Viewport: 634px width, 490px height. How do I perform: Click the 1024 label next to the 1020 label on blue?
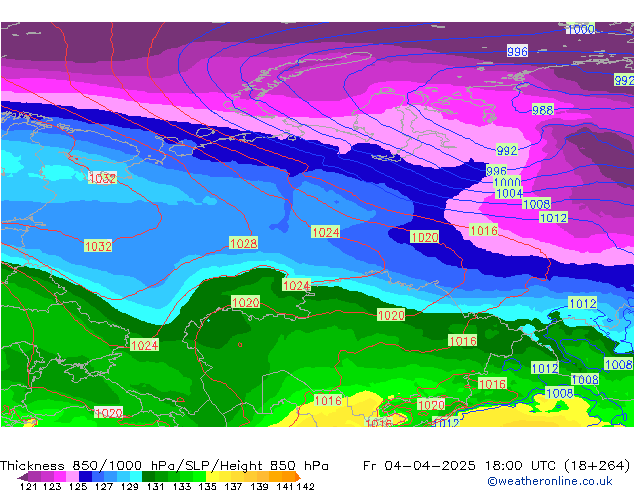(326, 232)
